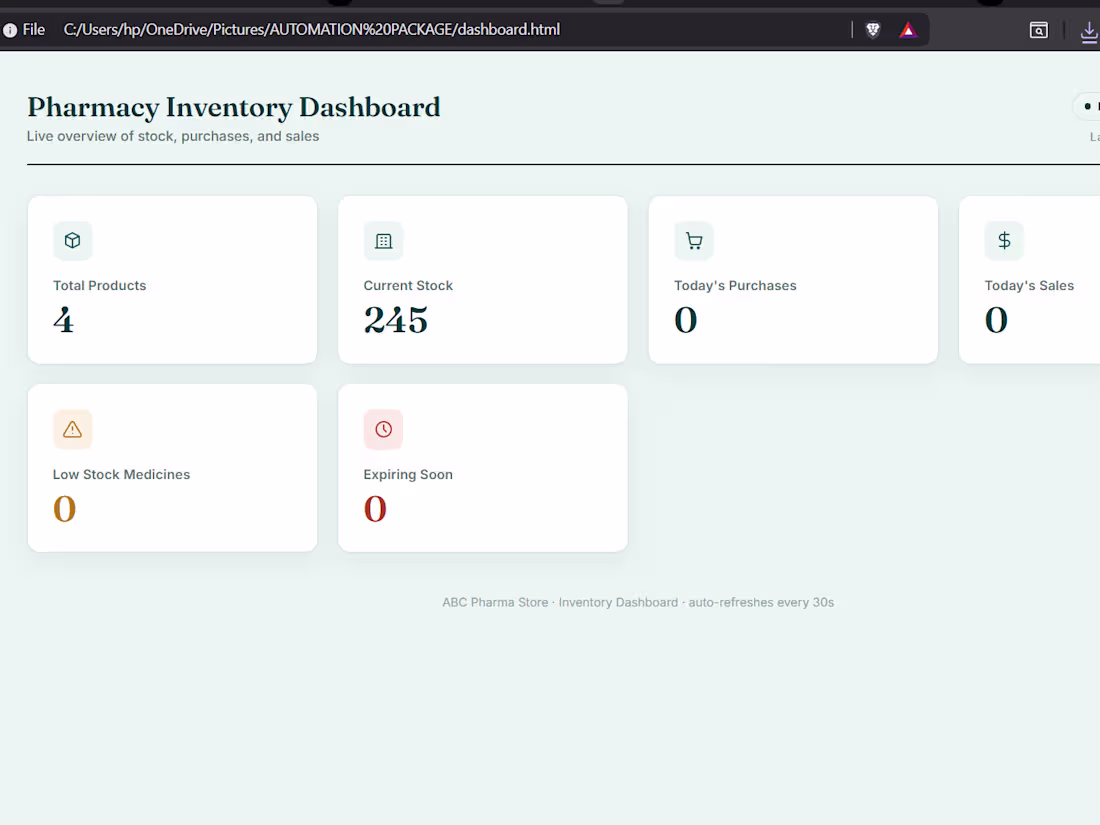Click the Today's Purchases label
The width and height of the screenshot is (1100, 825).
click(735, 286)
